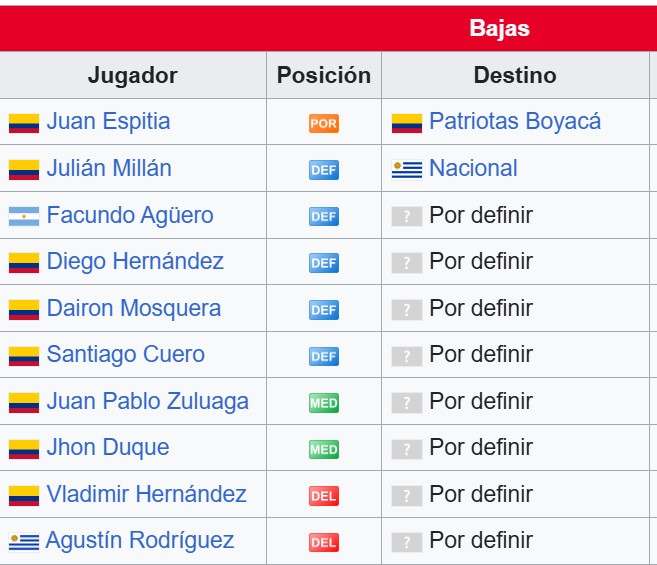657x565 pixels.
Task: Click the DEL icon for Vladimir Hernández
Action: point(324,496)
